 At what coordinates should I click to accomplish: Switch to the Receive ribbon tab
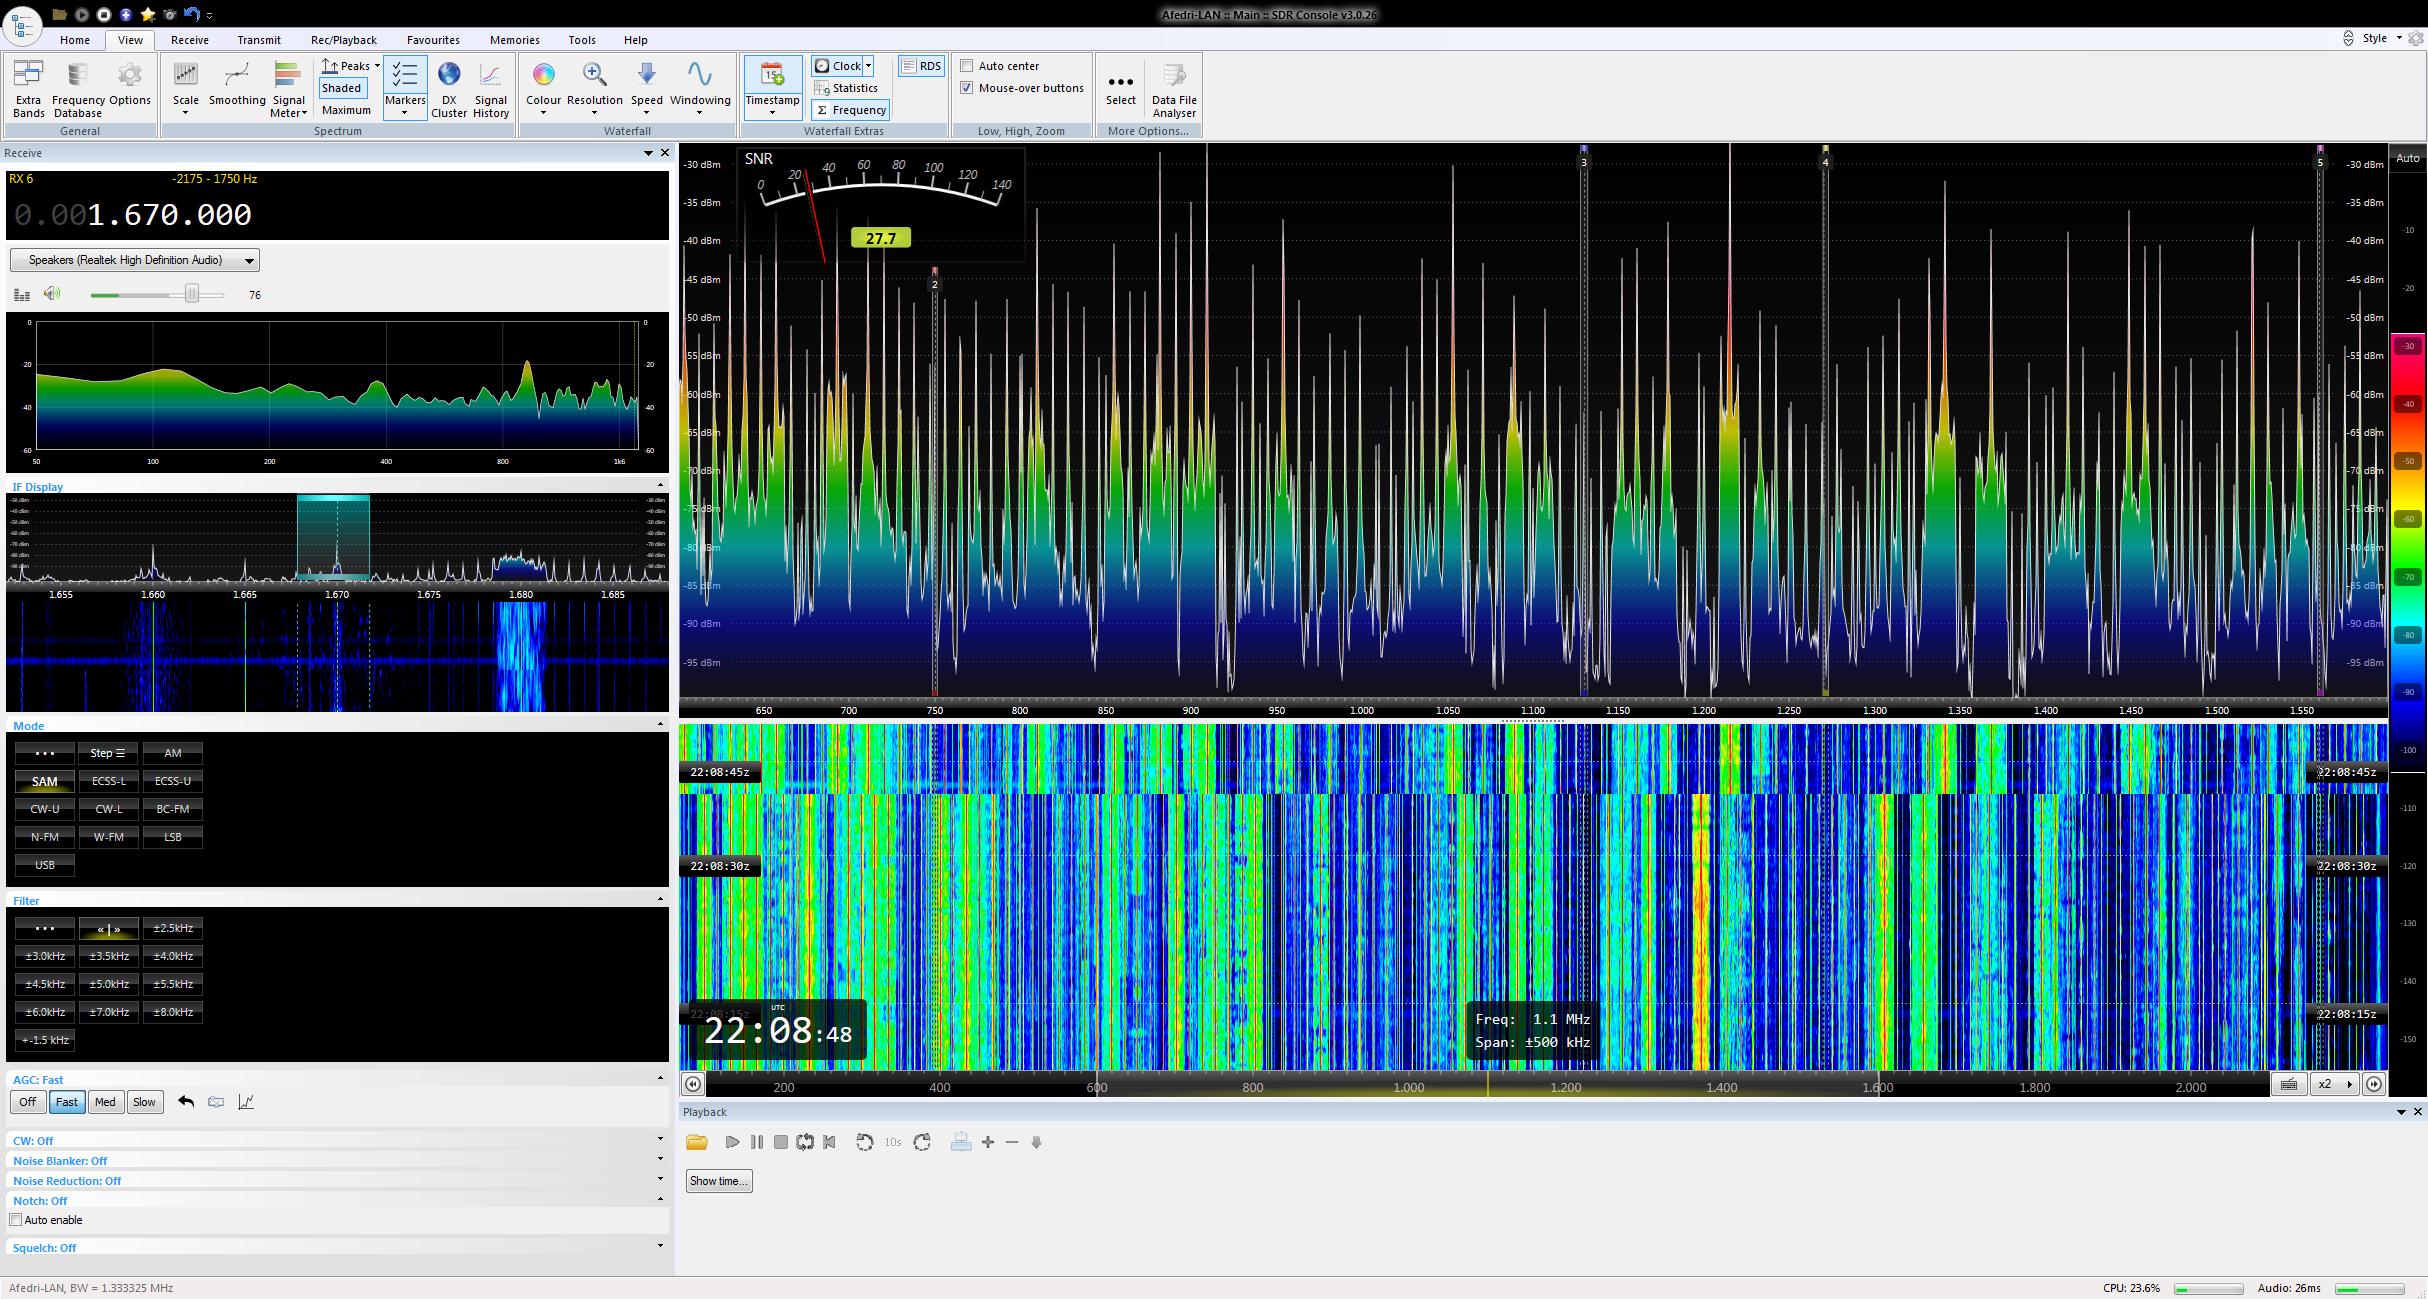click(189, 40)
